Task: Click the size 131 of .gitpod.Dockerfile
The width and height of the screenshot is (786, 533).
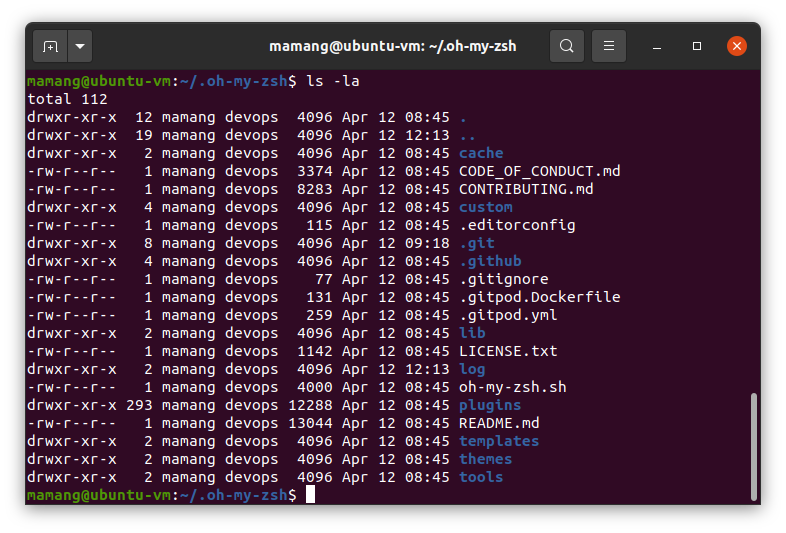Action: click(x=319, y=297)
